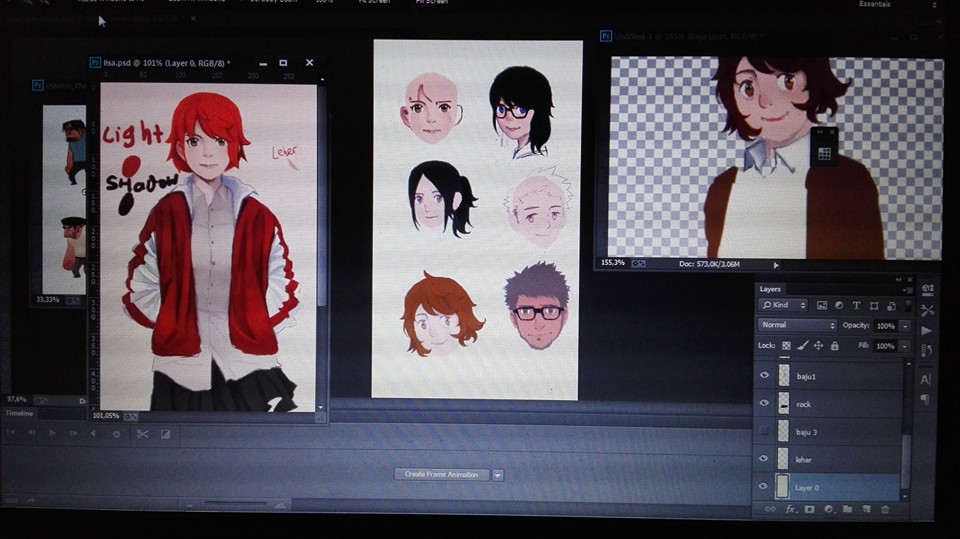Open dropdown beside Create Frame Animation
The height and width of the screenshot is (539, 960).
pyautogui.click(x=498, y=475)
